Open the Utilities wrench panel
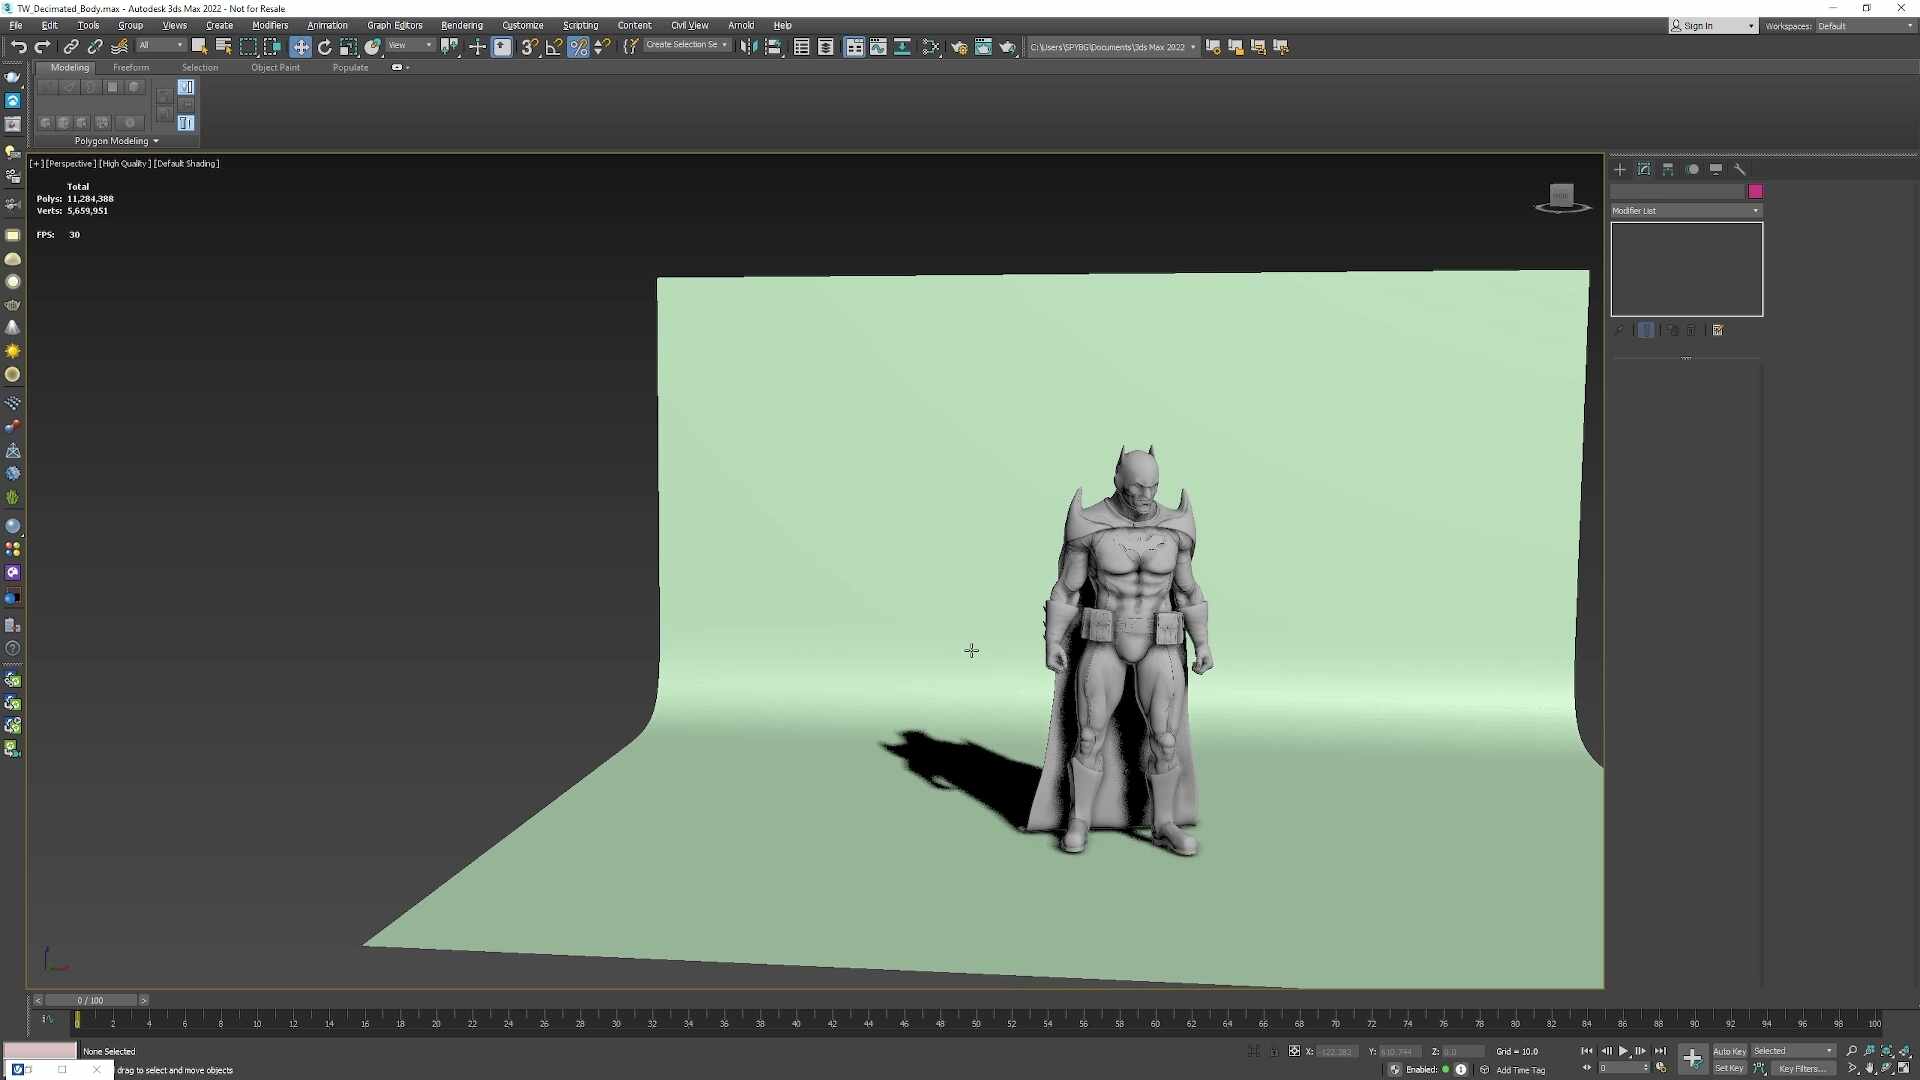 point(1740,169)
